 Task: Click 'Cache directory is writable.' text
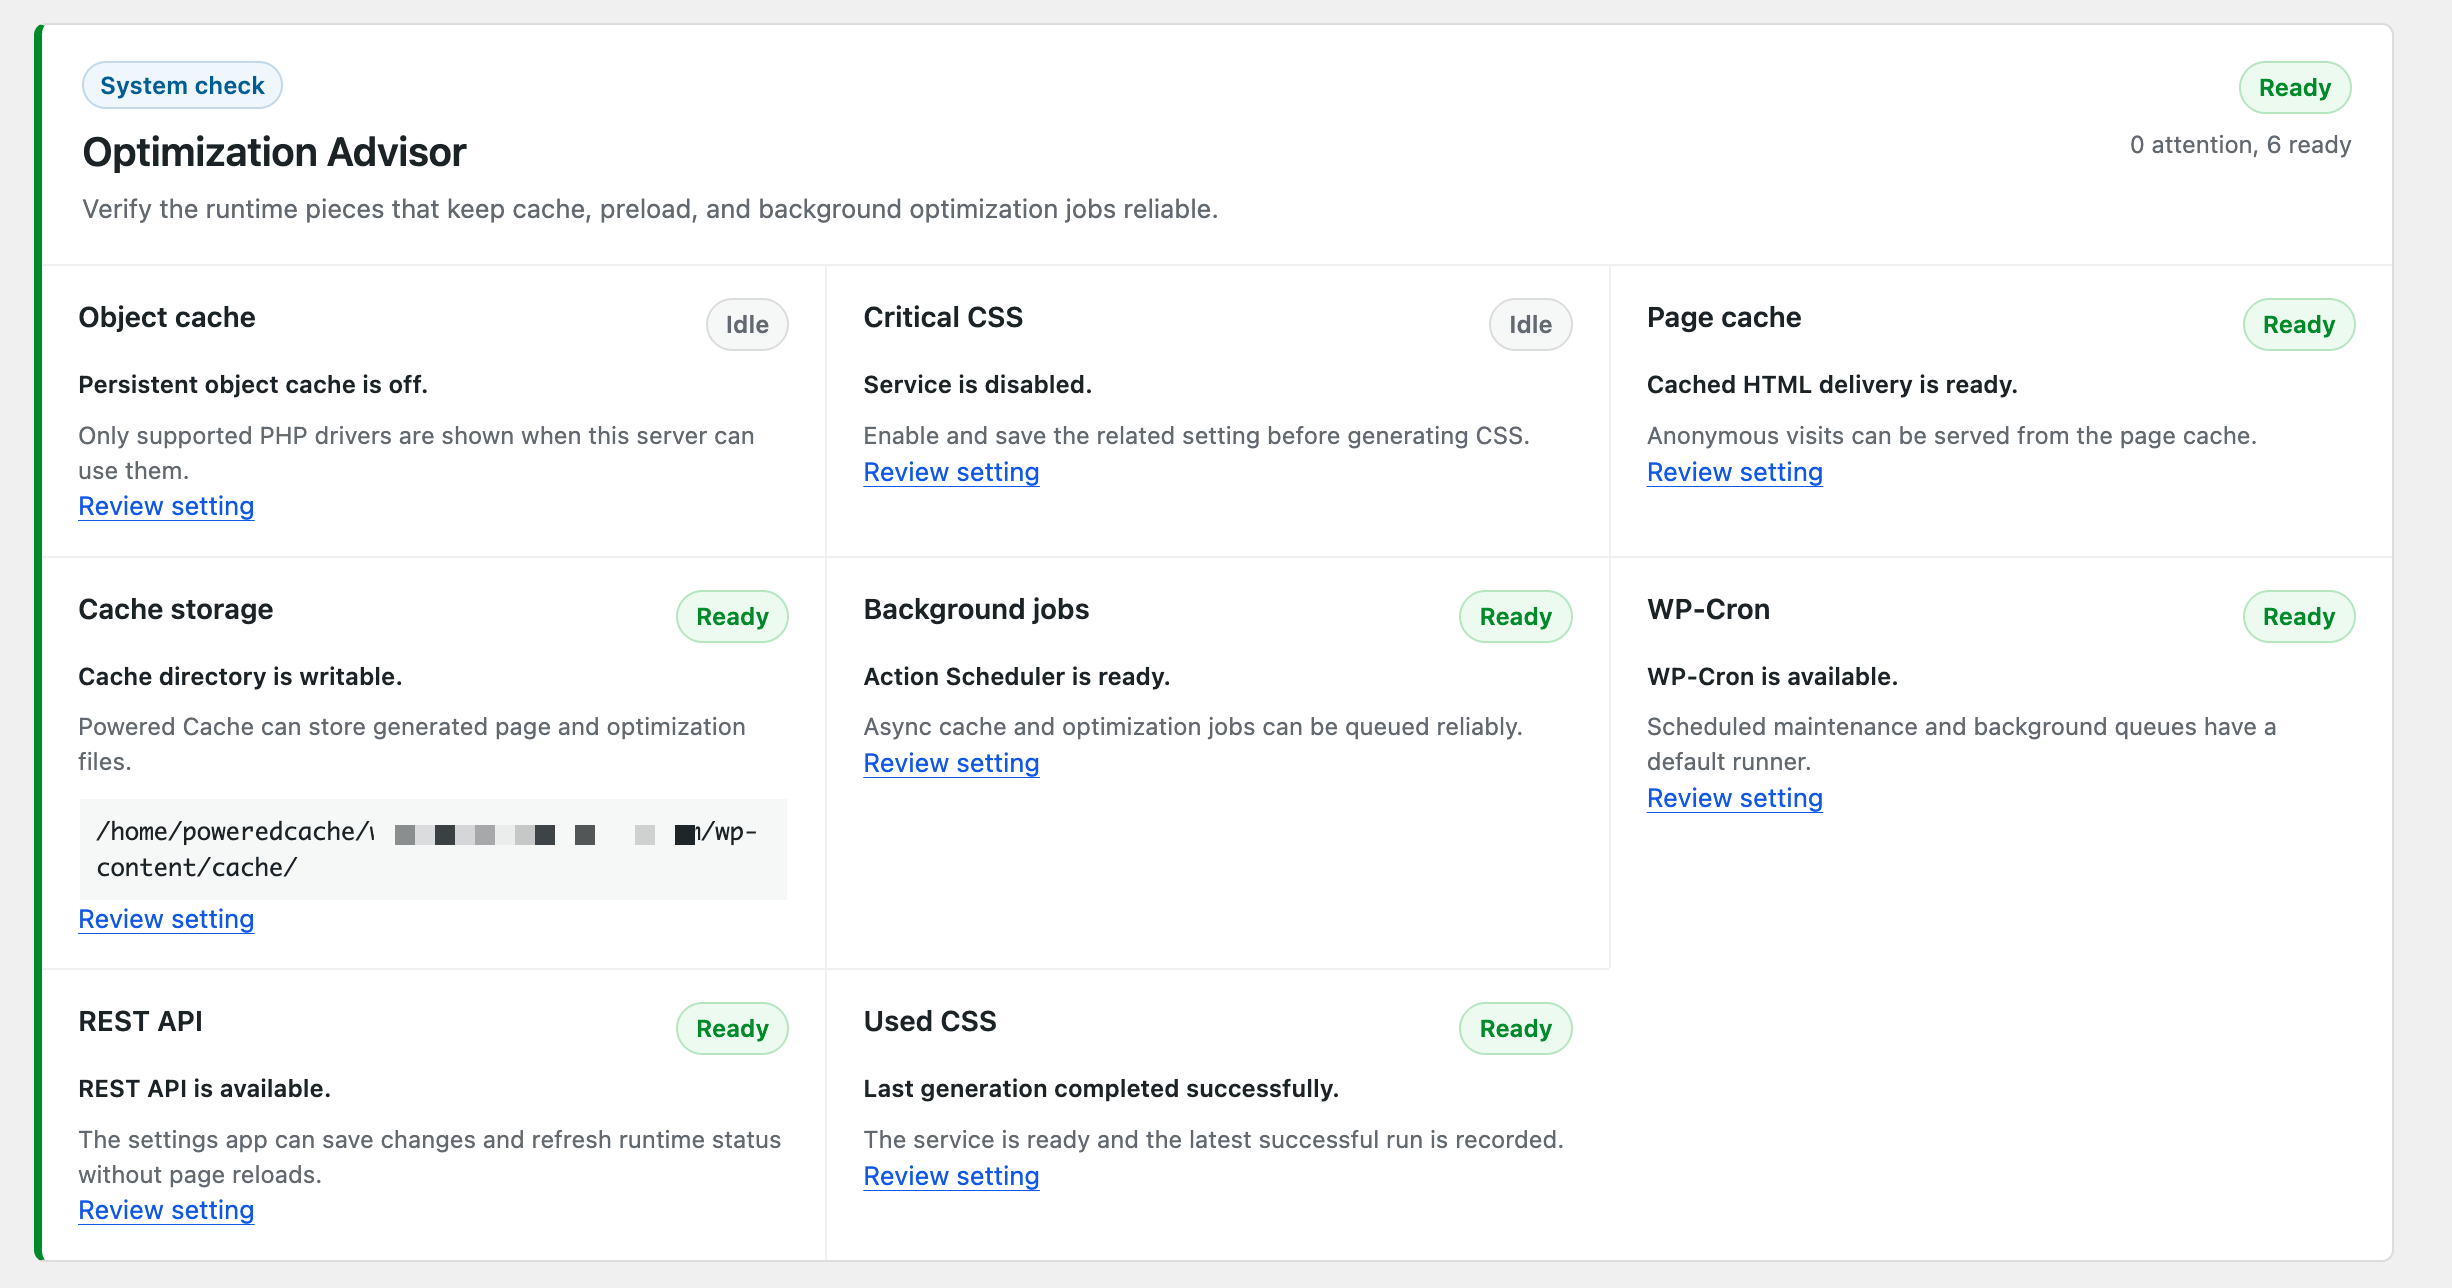[x=240, y=677]
